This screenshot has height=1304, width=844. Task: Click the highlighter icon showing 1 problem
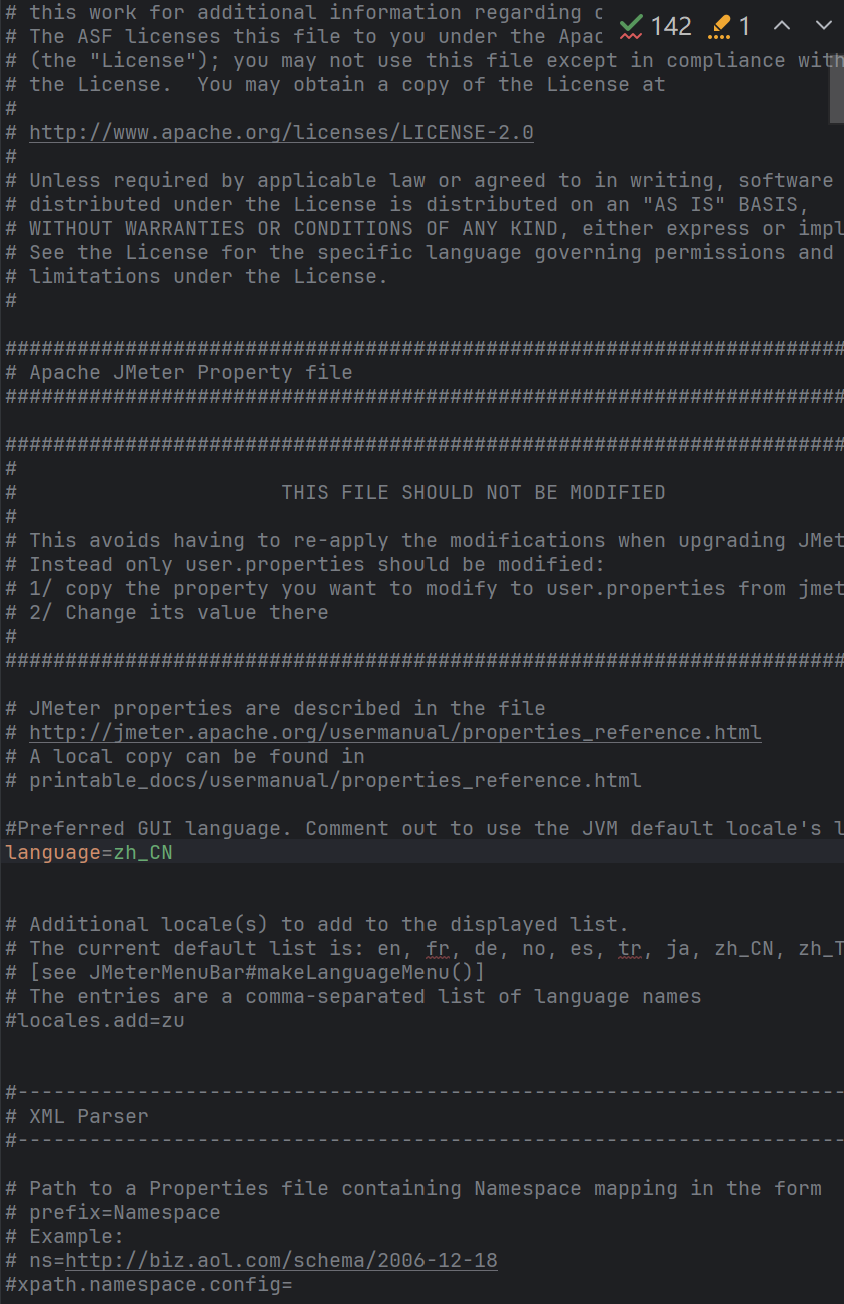tap(729, 26)
